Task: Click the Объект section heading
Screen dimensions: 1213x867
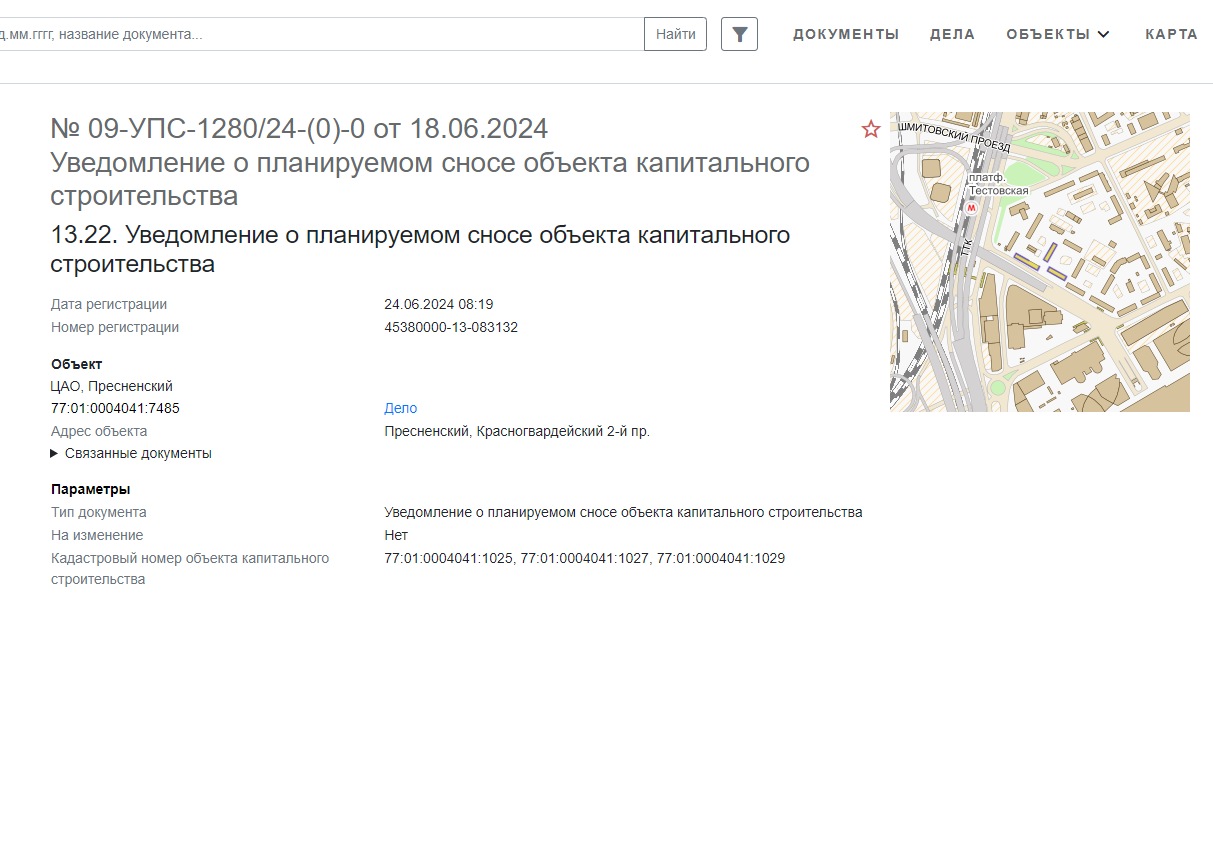Action: pos(77,364)
